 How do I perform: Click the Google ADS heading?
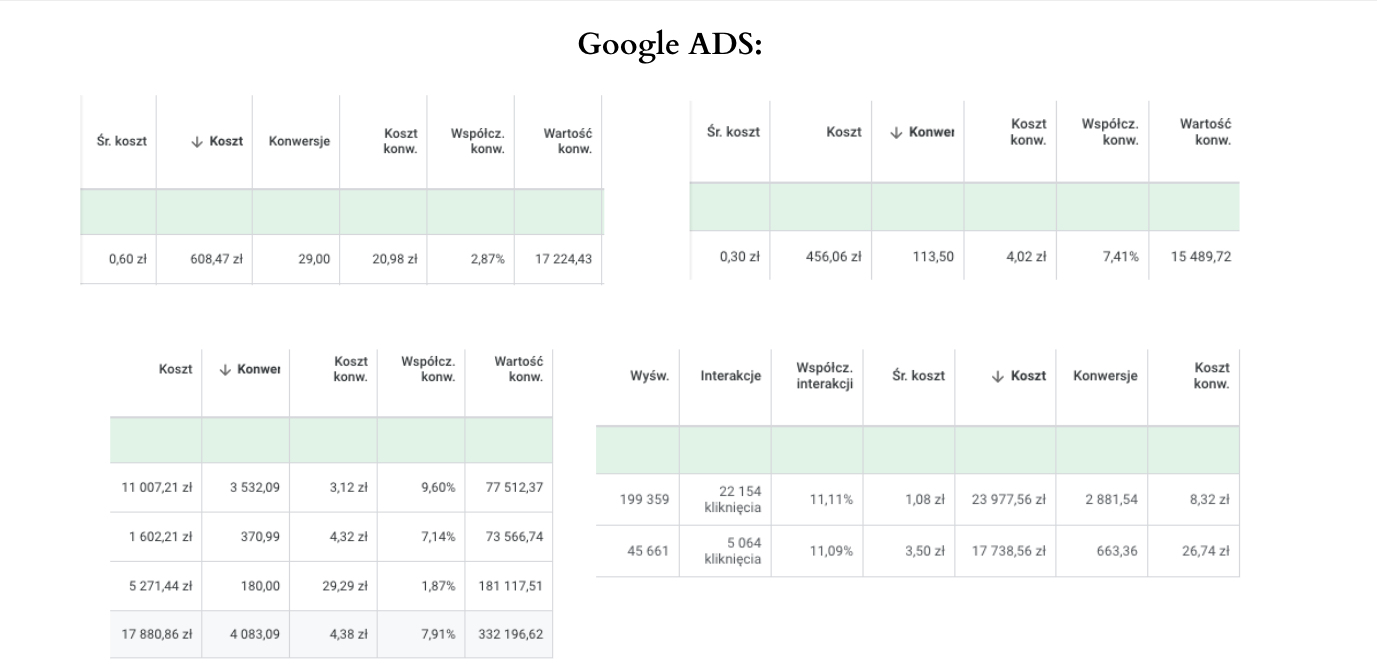(670, 44)
